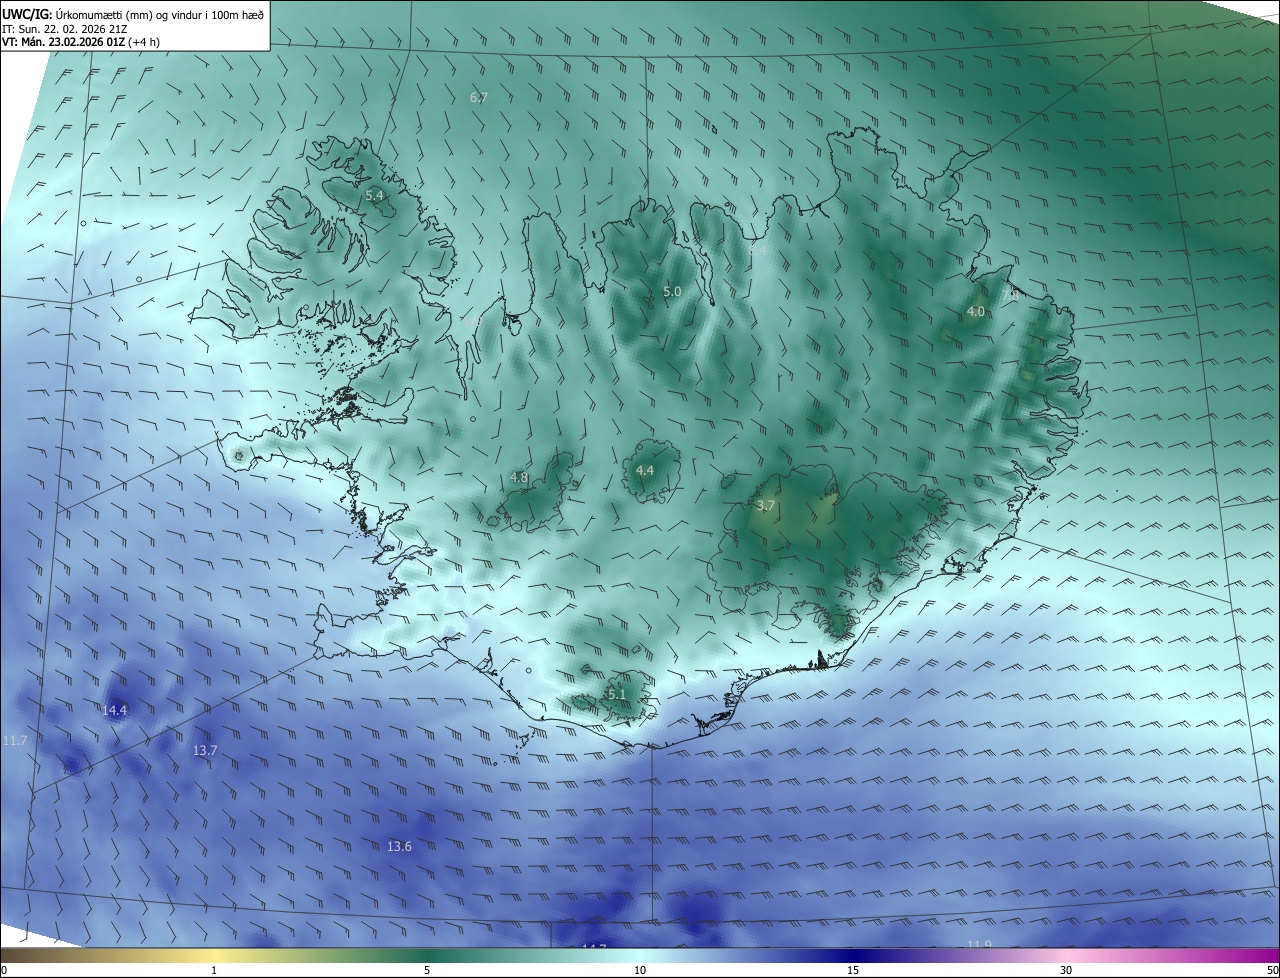Click the 13.7 precipitation value offshore
This screenshot has width=1280, height=978.
point(205,750)
